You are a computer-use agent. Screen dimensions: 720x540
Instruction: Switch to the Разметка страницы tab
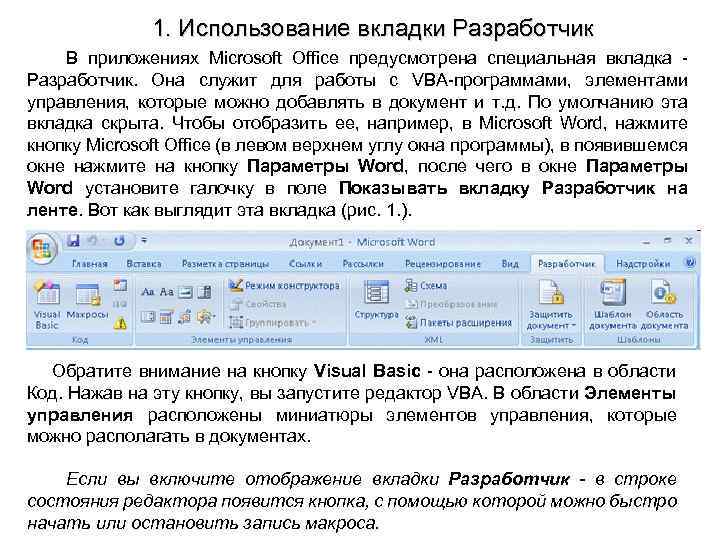pyautogui.click(x=225, y=264)
